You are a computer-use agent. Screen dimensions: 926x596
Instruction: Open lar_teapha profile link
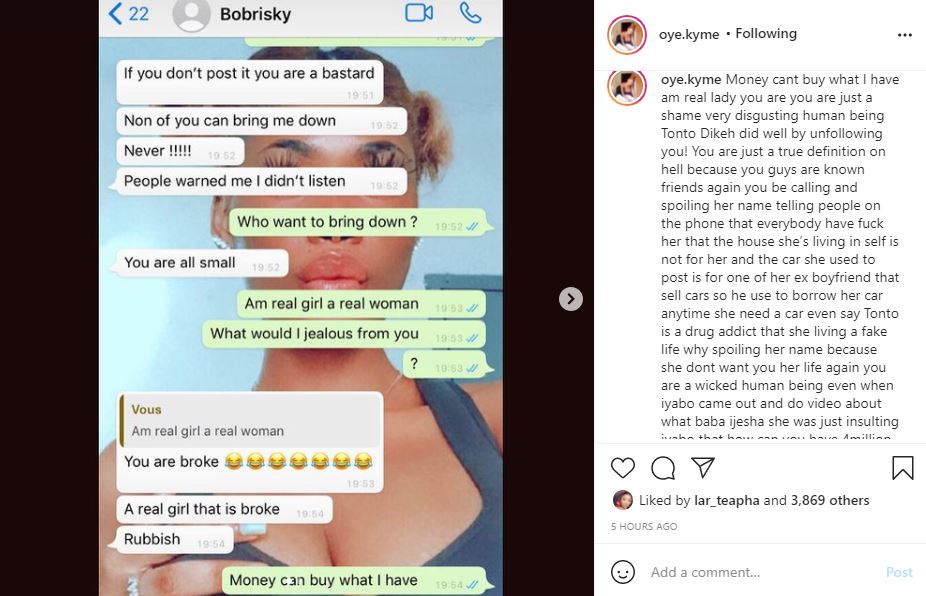point(726,500)
